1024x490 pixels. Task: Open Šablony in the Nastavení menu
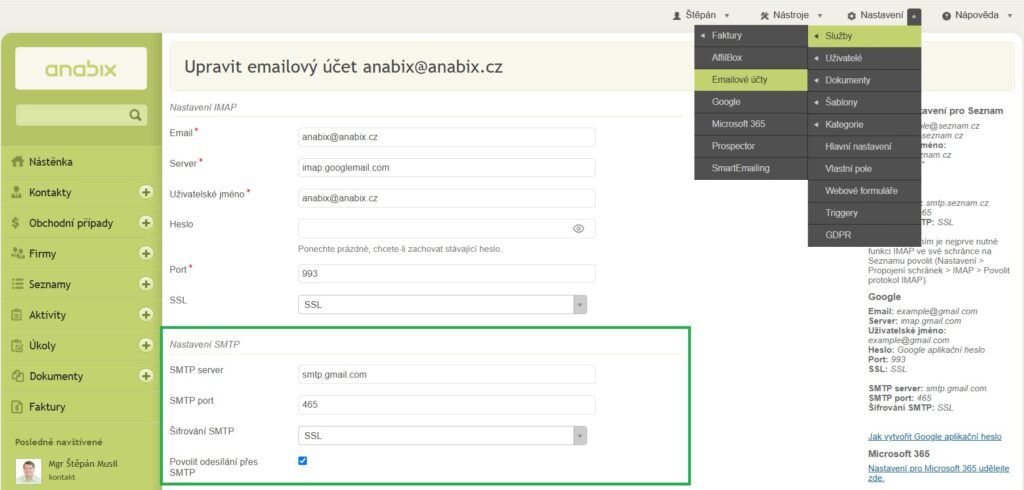[x=864, y=102]
